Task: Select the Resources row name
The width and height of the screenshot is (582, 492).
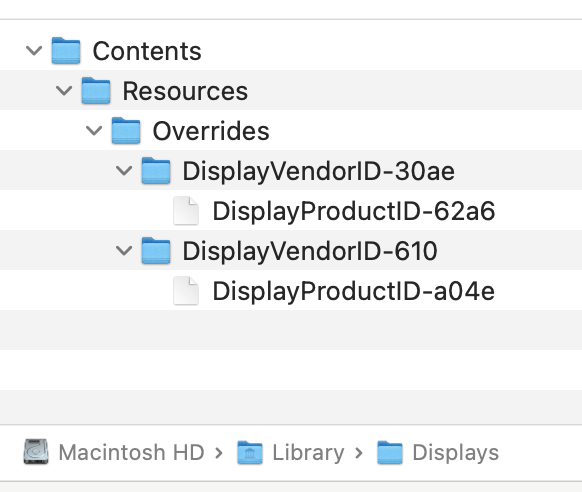Action: point(185,91)
